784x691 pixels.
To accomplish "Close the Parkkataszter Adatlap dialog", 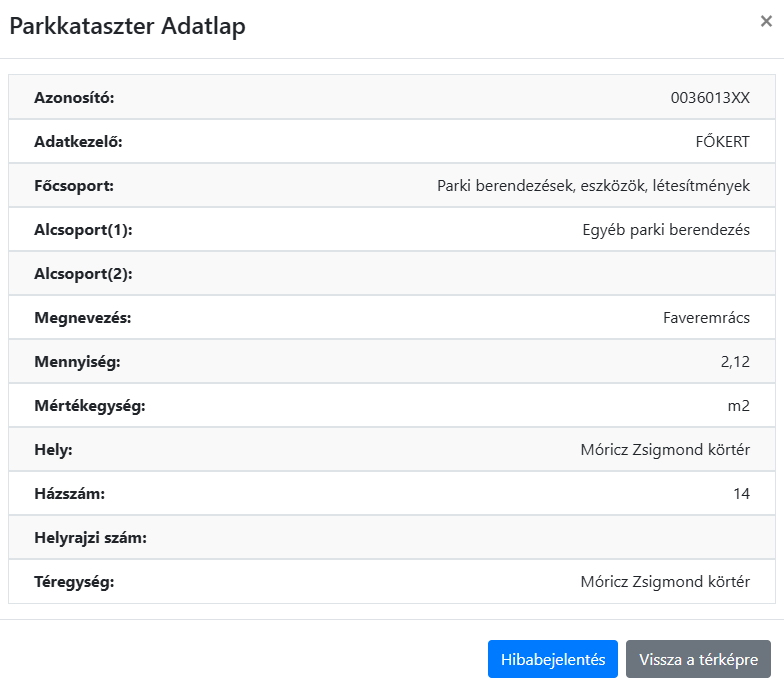I will pyautogui.click(x=766, y=22).
